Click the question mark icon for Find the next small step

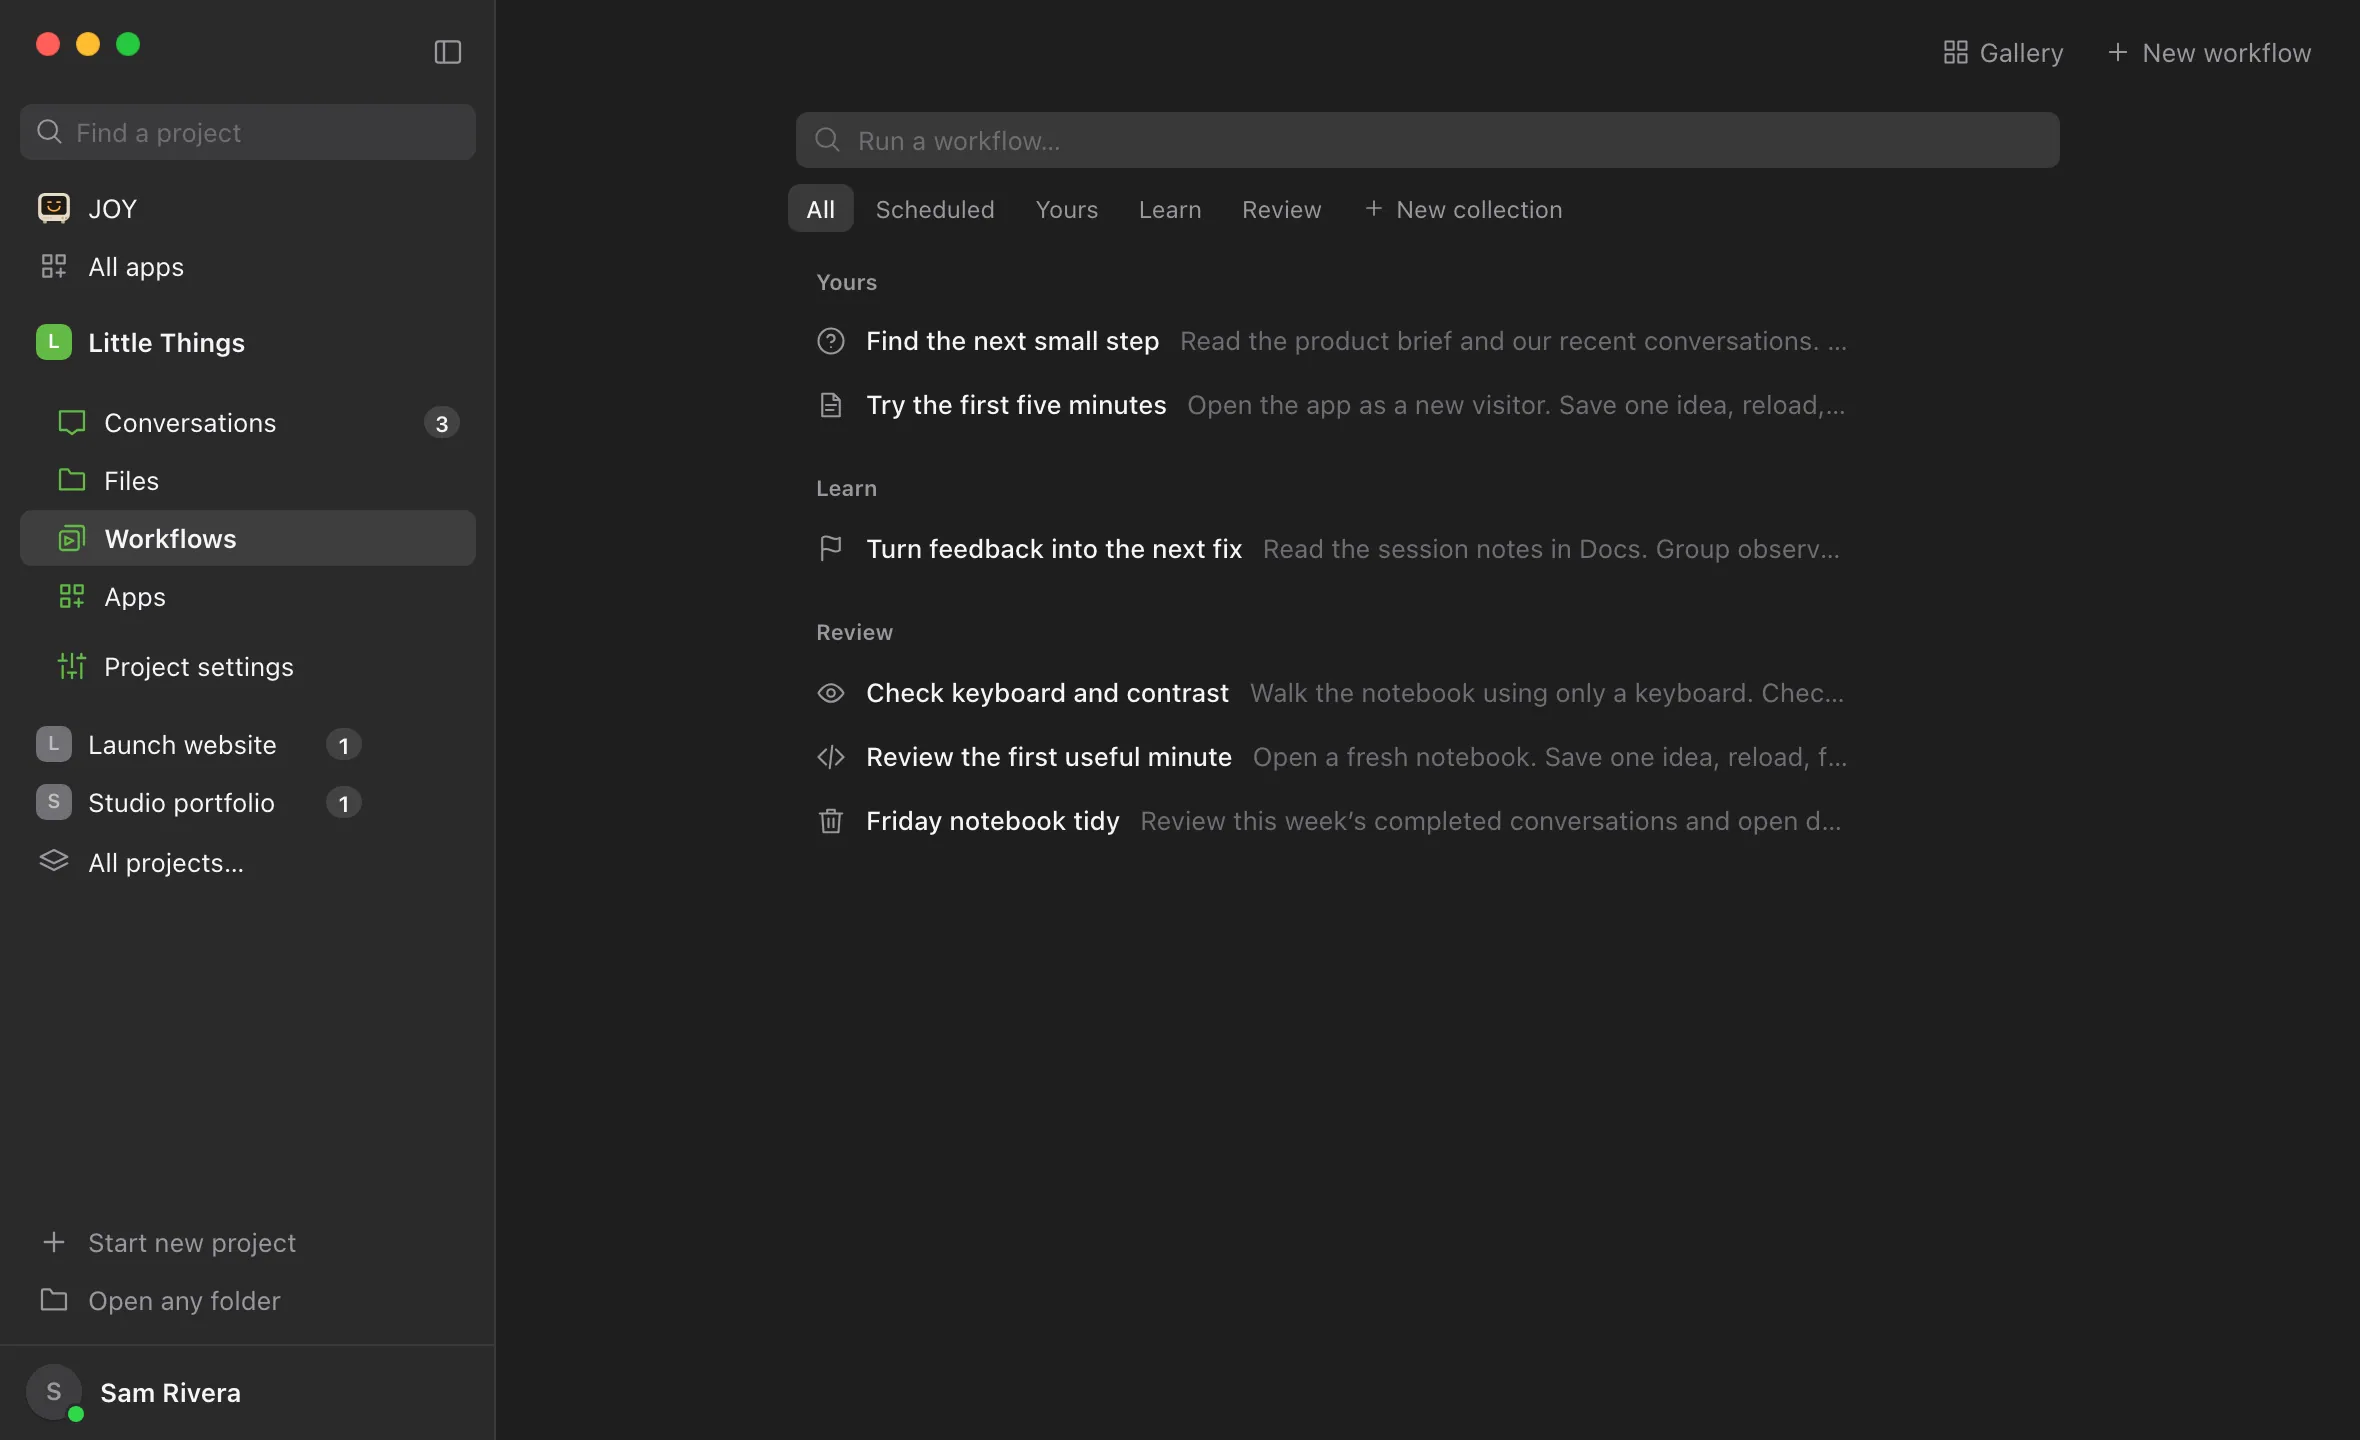pos(831,341)
